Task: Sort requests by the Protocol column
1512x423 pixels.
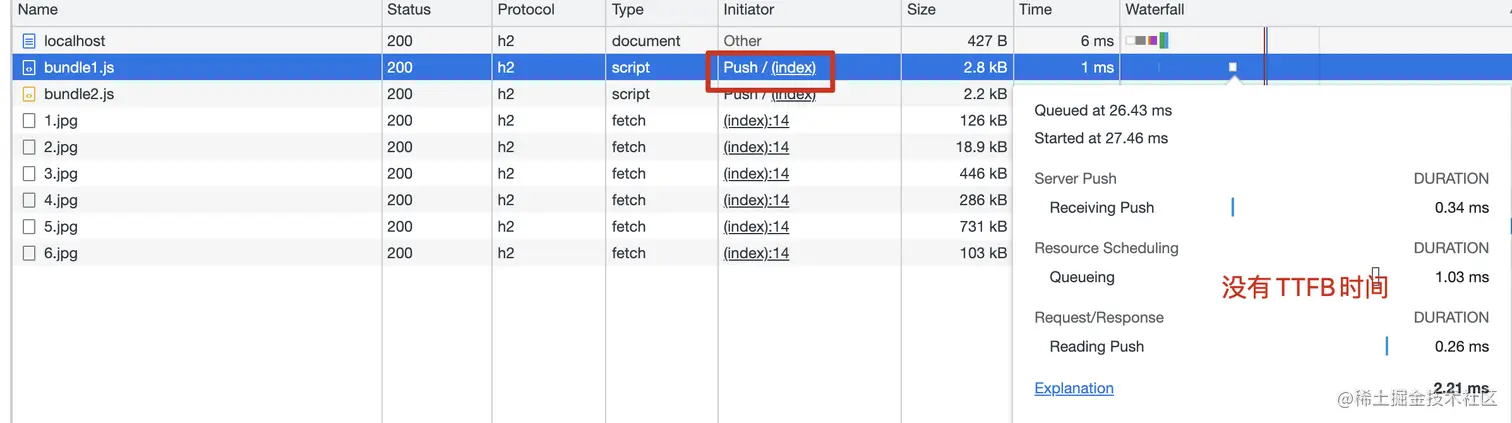Action: (x=526, y=10)
